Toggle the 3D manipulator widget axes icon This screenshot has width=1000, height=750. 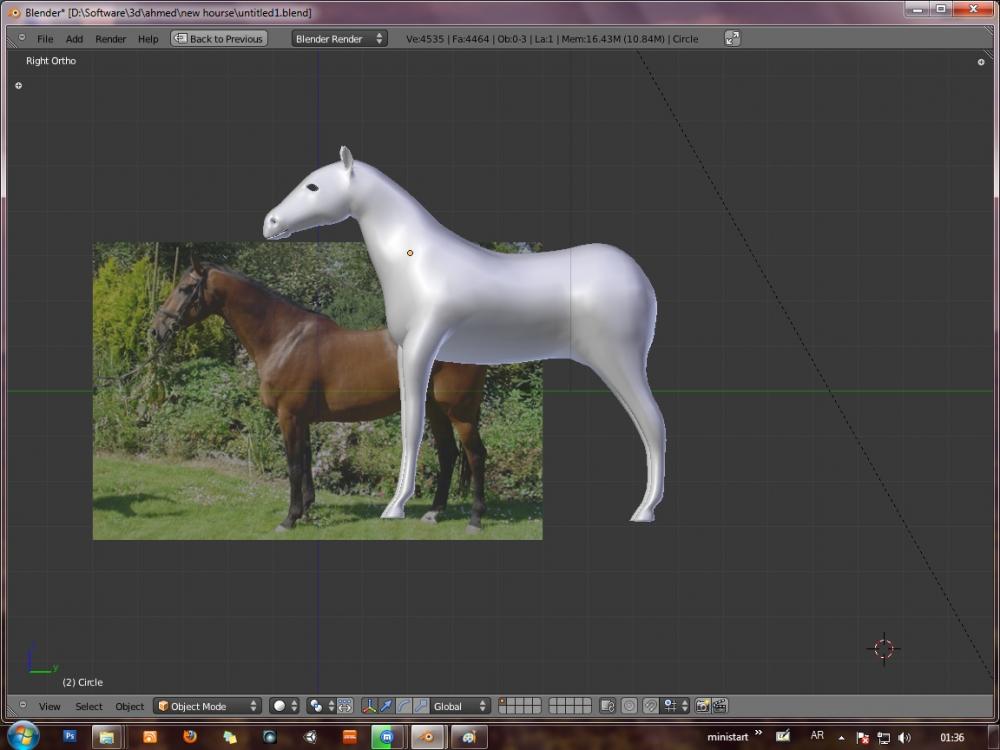(x=369, y=706)
